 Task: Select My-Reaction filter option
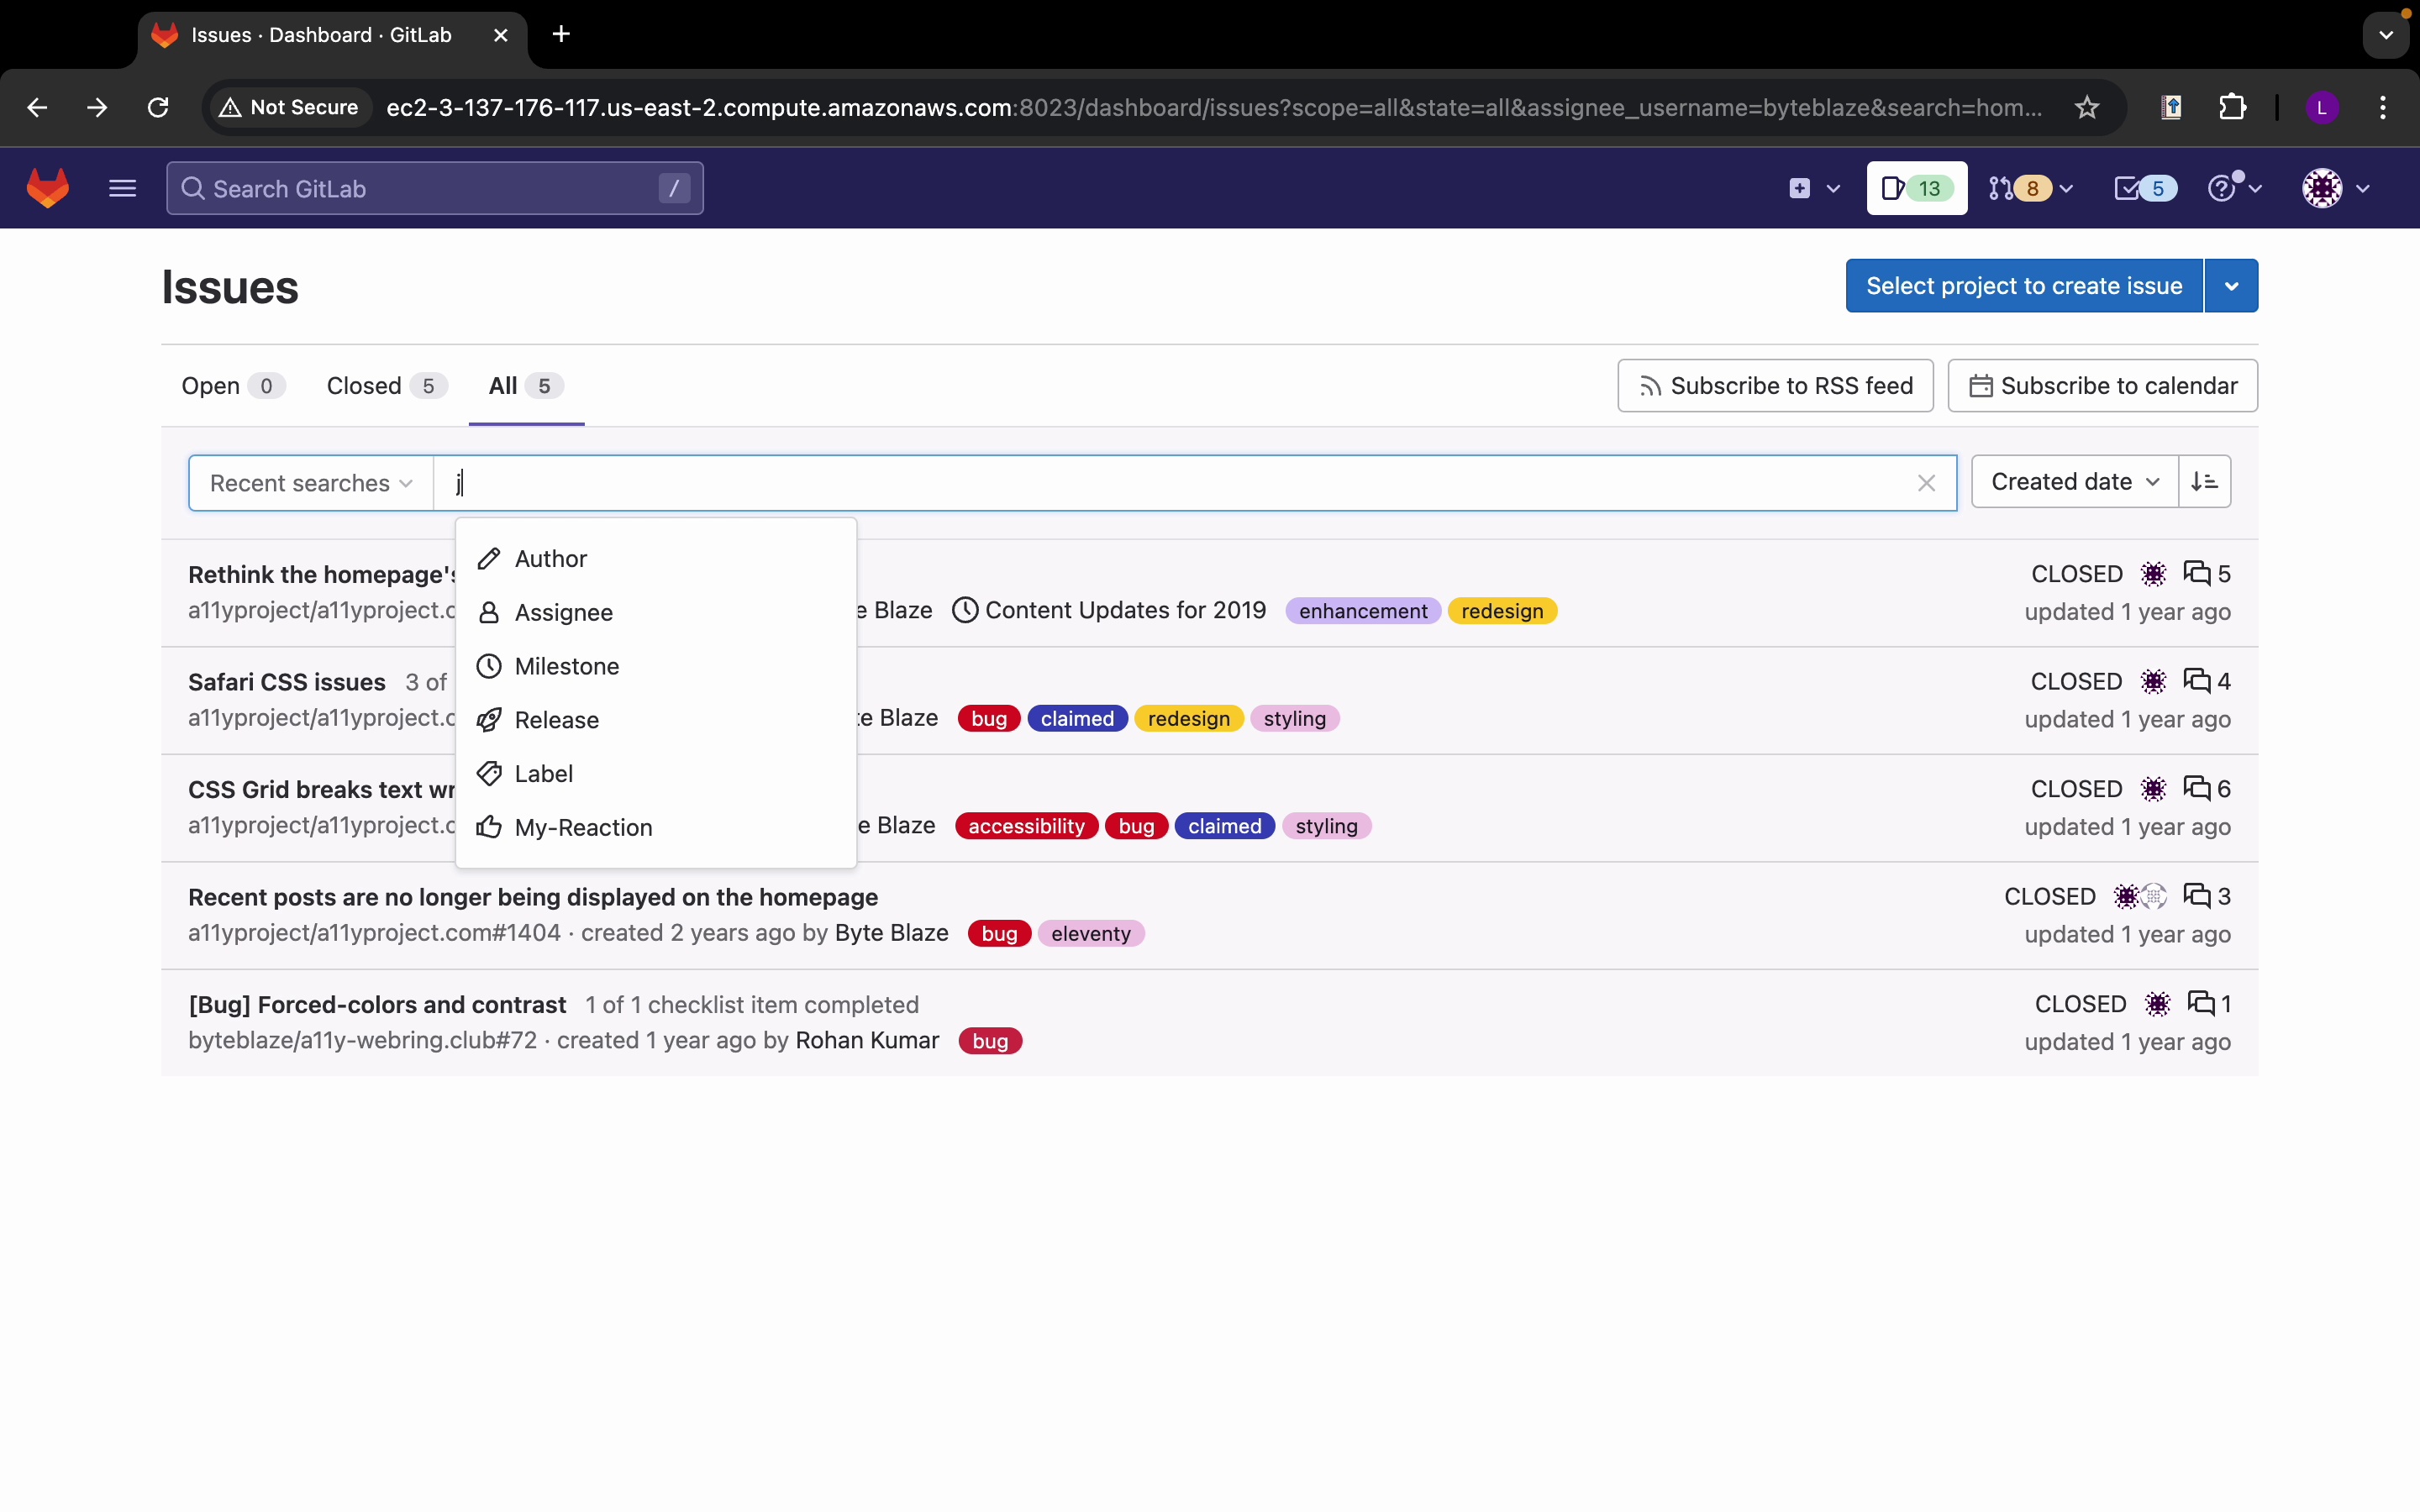coord(583,828)
